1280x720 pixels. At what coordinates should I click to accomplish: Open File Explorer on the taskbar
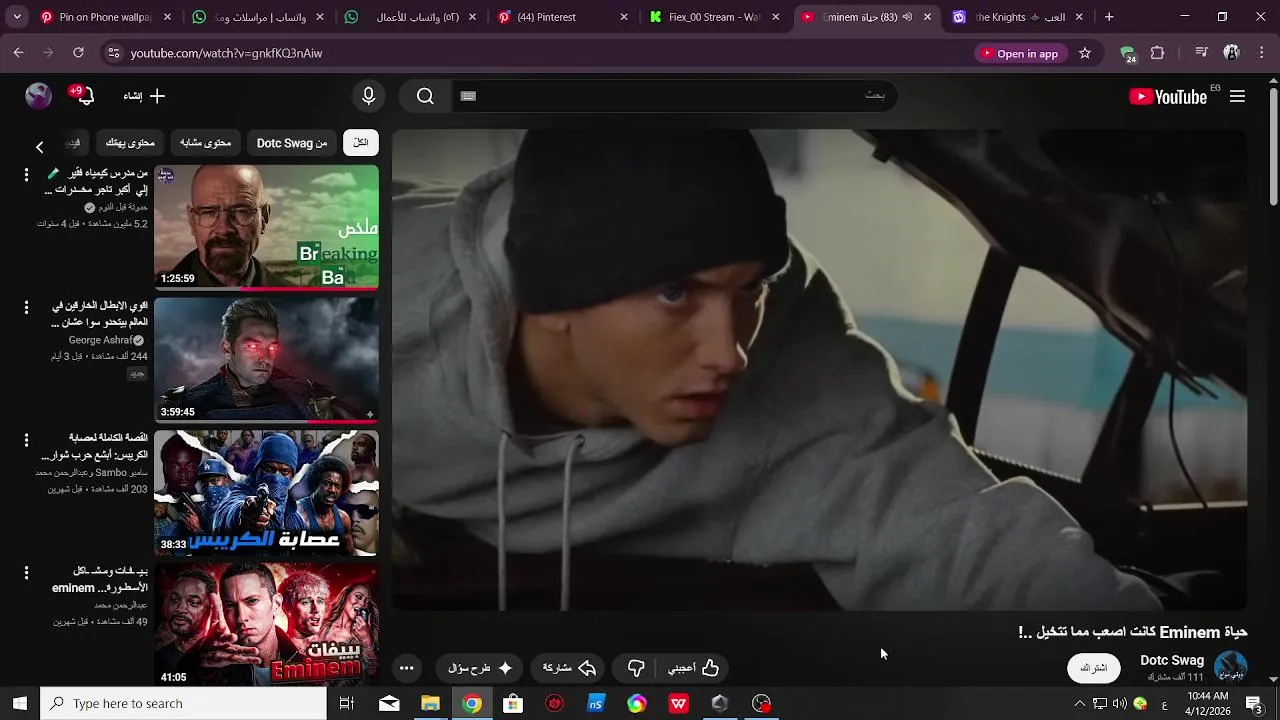click(x=430, y=704)
